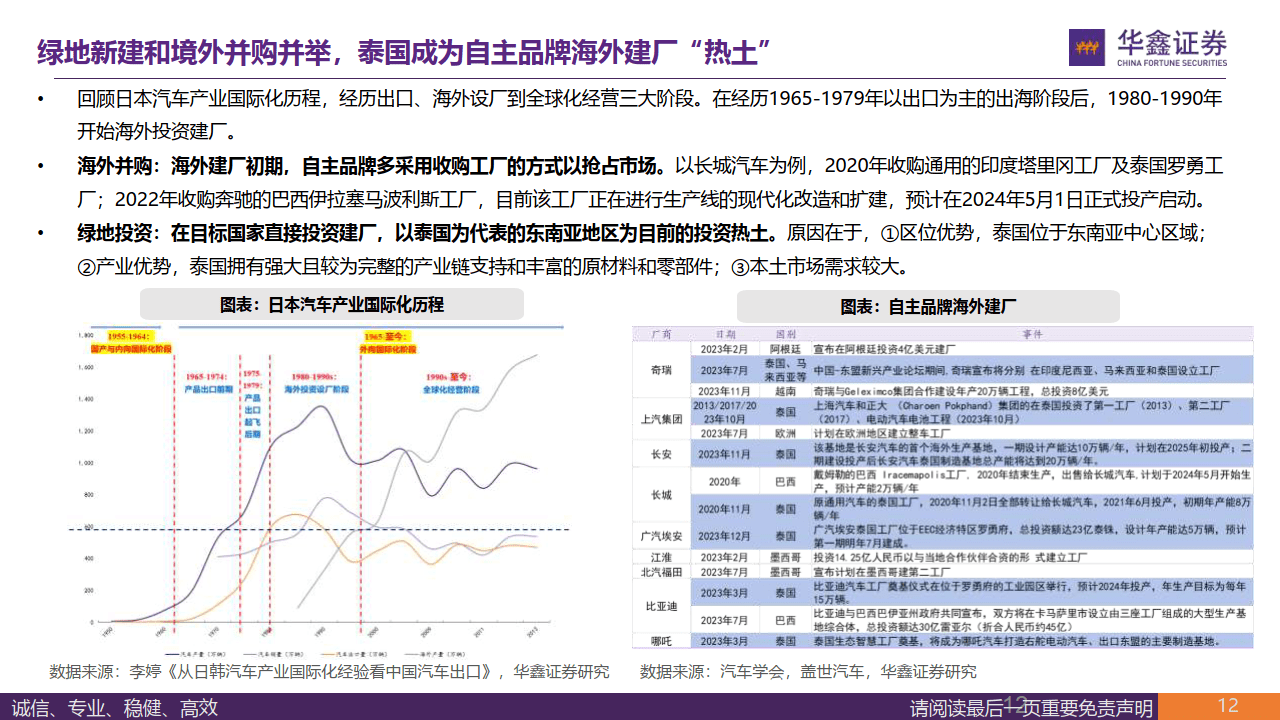1280x720 pixels.
Task: Click the bold heading 绿地投资：在目标国家直接投资建厂
Action: [426, 233]
